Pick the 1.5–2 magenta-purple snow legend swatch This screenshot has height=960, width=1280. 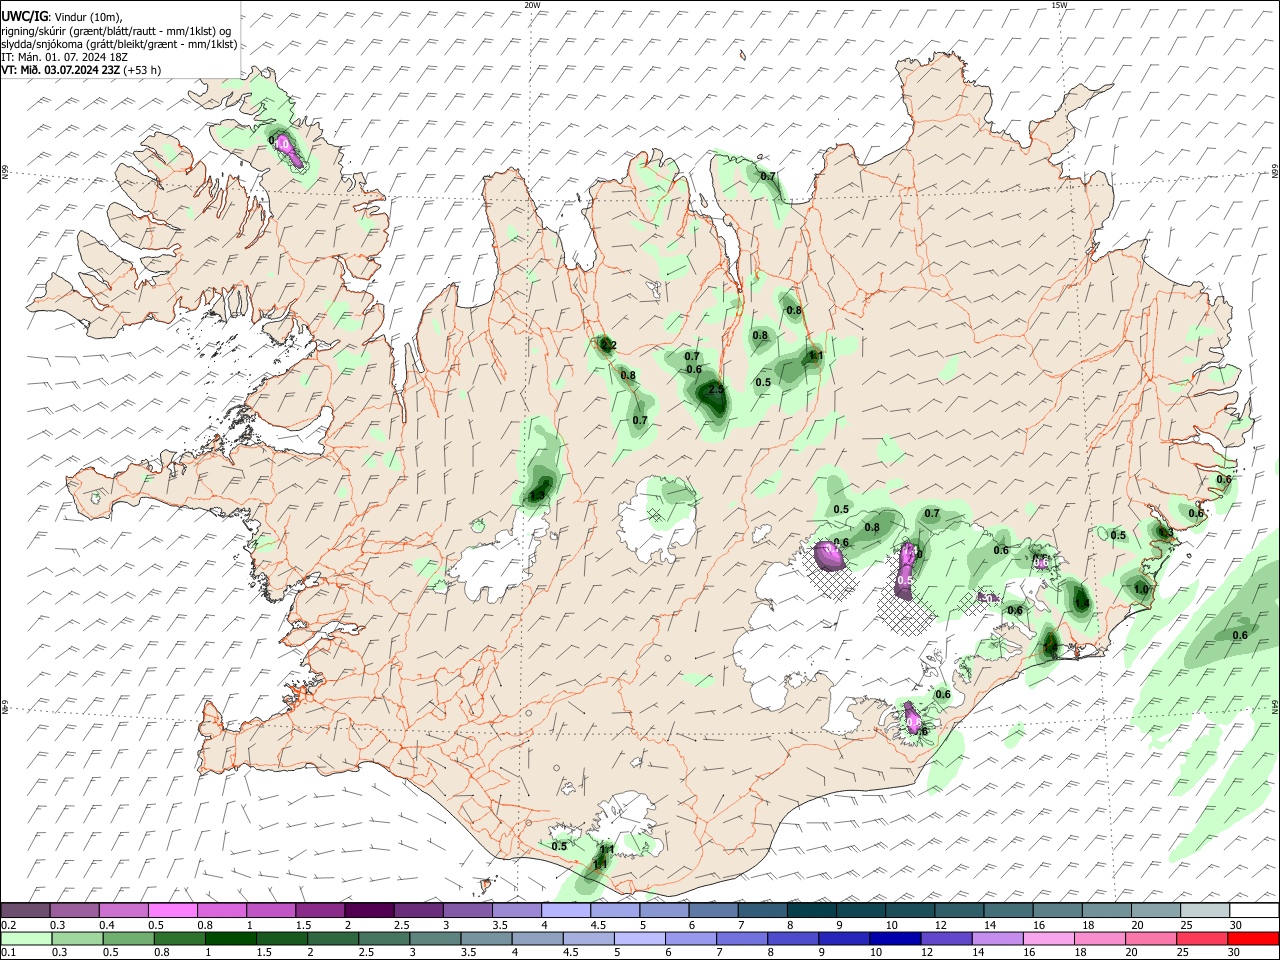(x=320, y=911)
